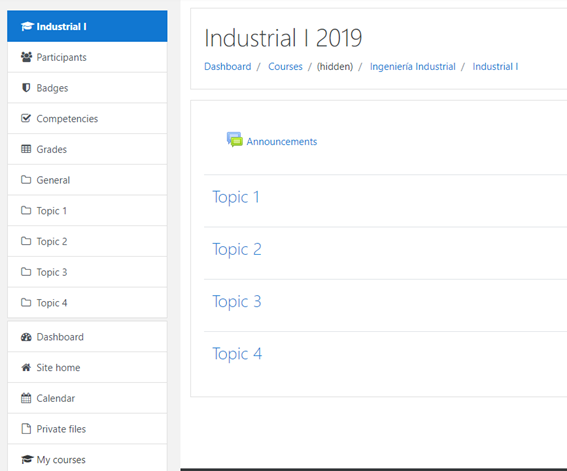Click the graduation cap icon beside Industrial I
This screenshot has width=567, height=471.
(x=27, y=26)
